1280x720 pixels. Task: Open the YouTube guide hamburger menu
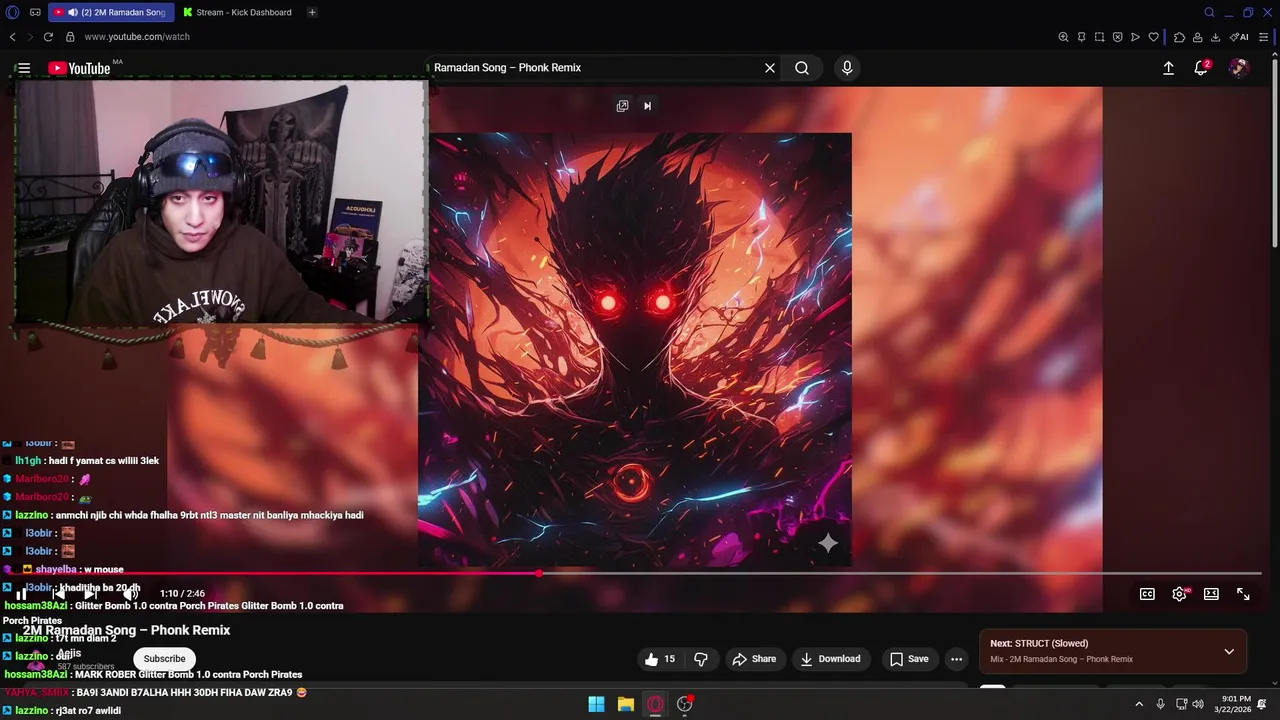click(24, 68)
